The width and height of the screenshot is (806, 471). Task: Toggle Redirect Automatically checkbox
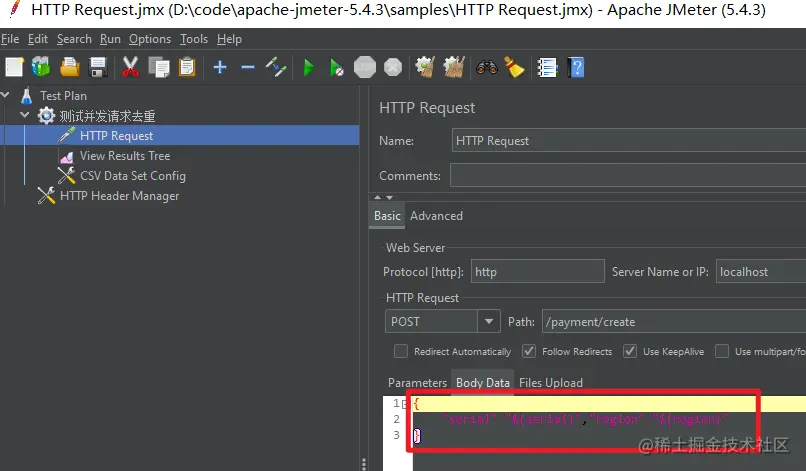[400, 351]
